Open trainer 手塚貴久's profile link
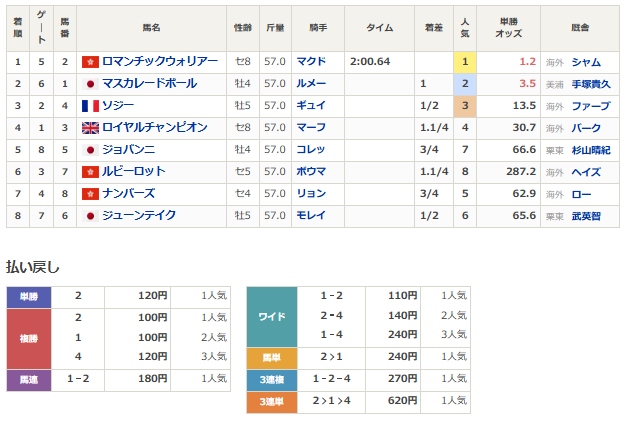 coord(591,84)
